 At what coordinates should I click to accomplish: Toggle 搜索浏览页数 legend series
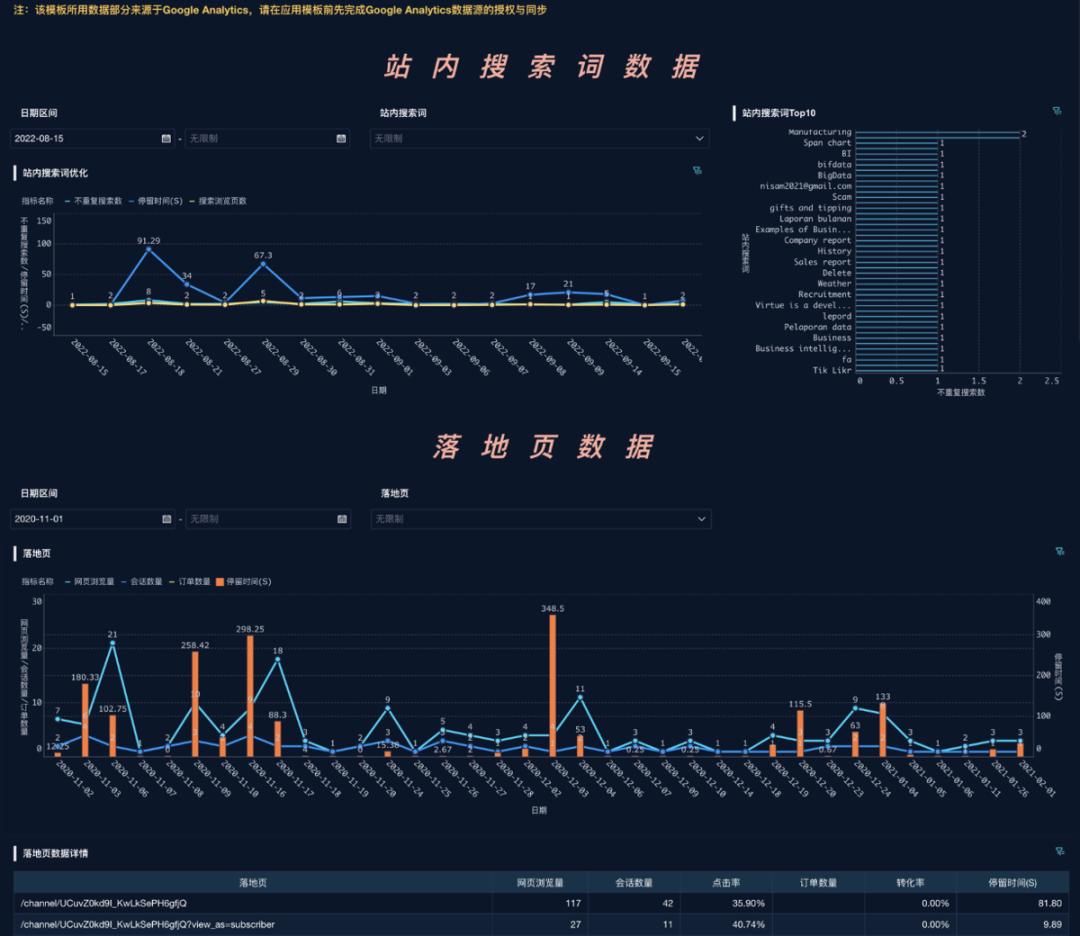point(218,201)
